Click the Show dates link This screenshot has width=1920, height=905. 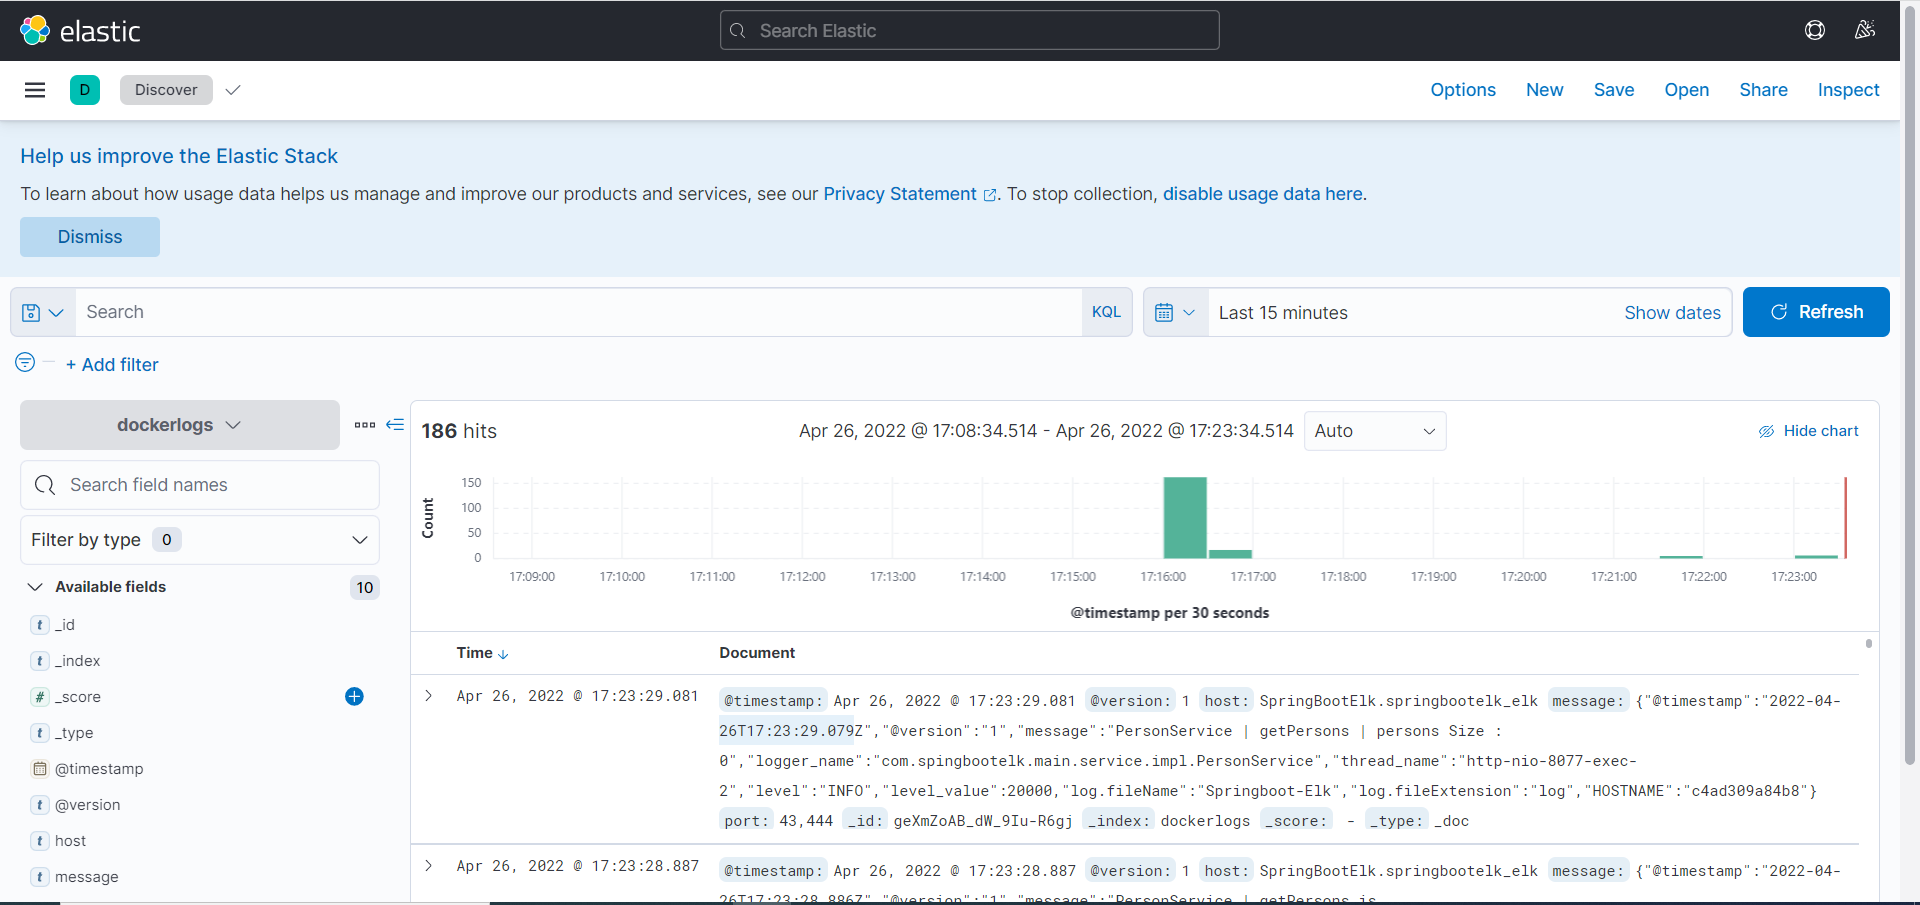pyautogui.click(x=1672, y=313)
